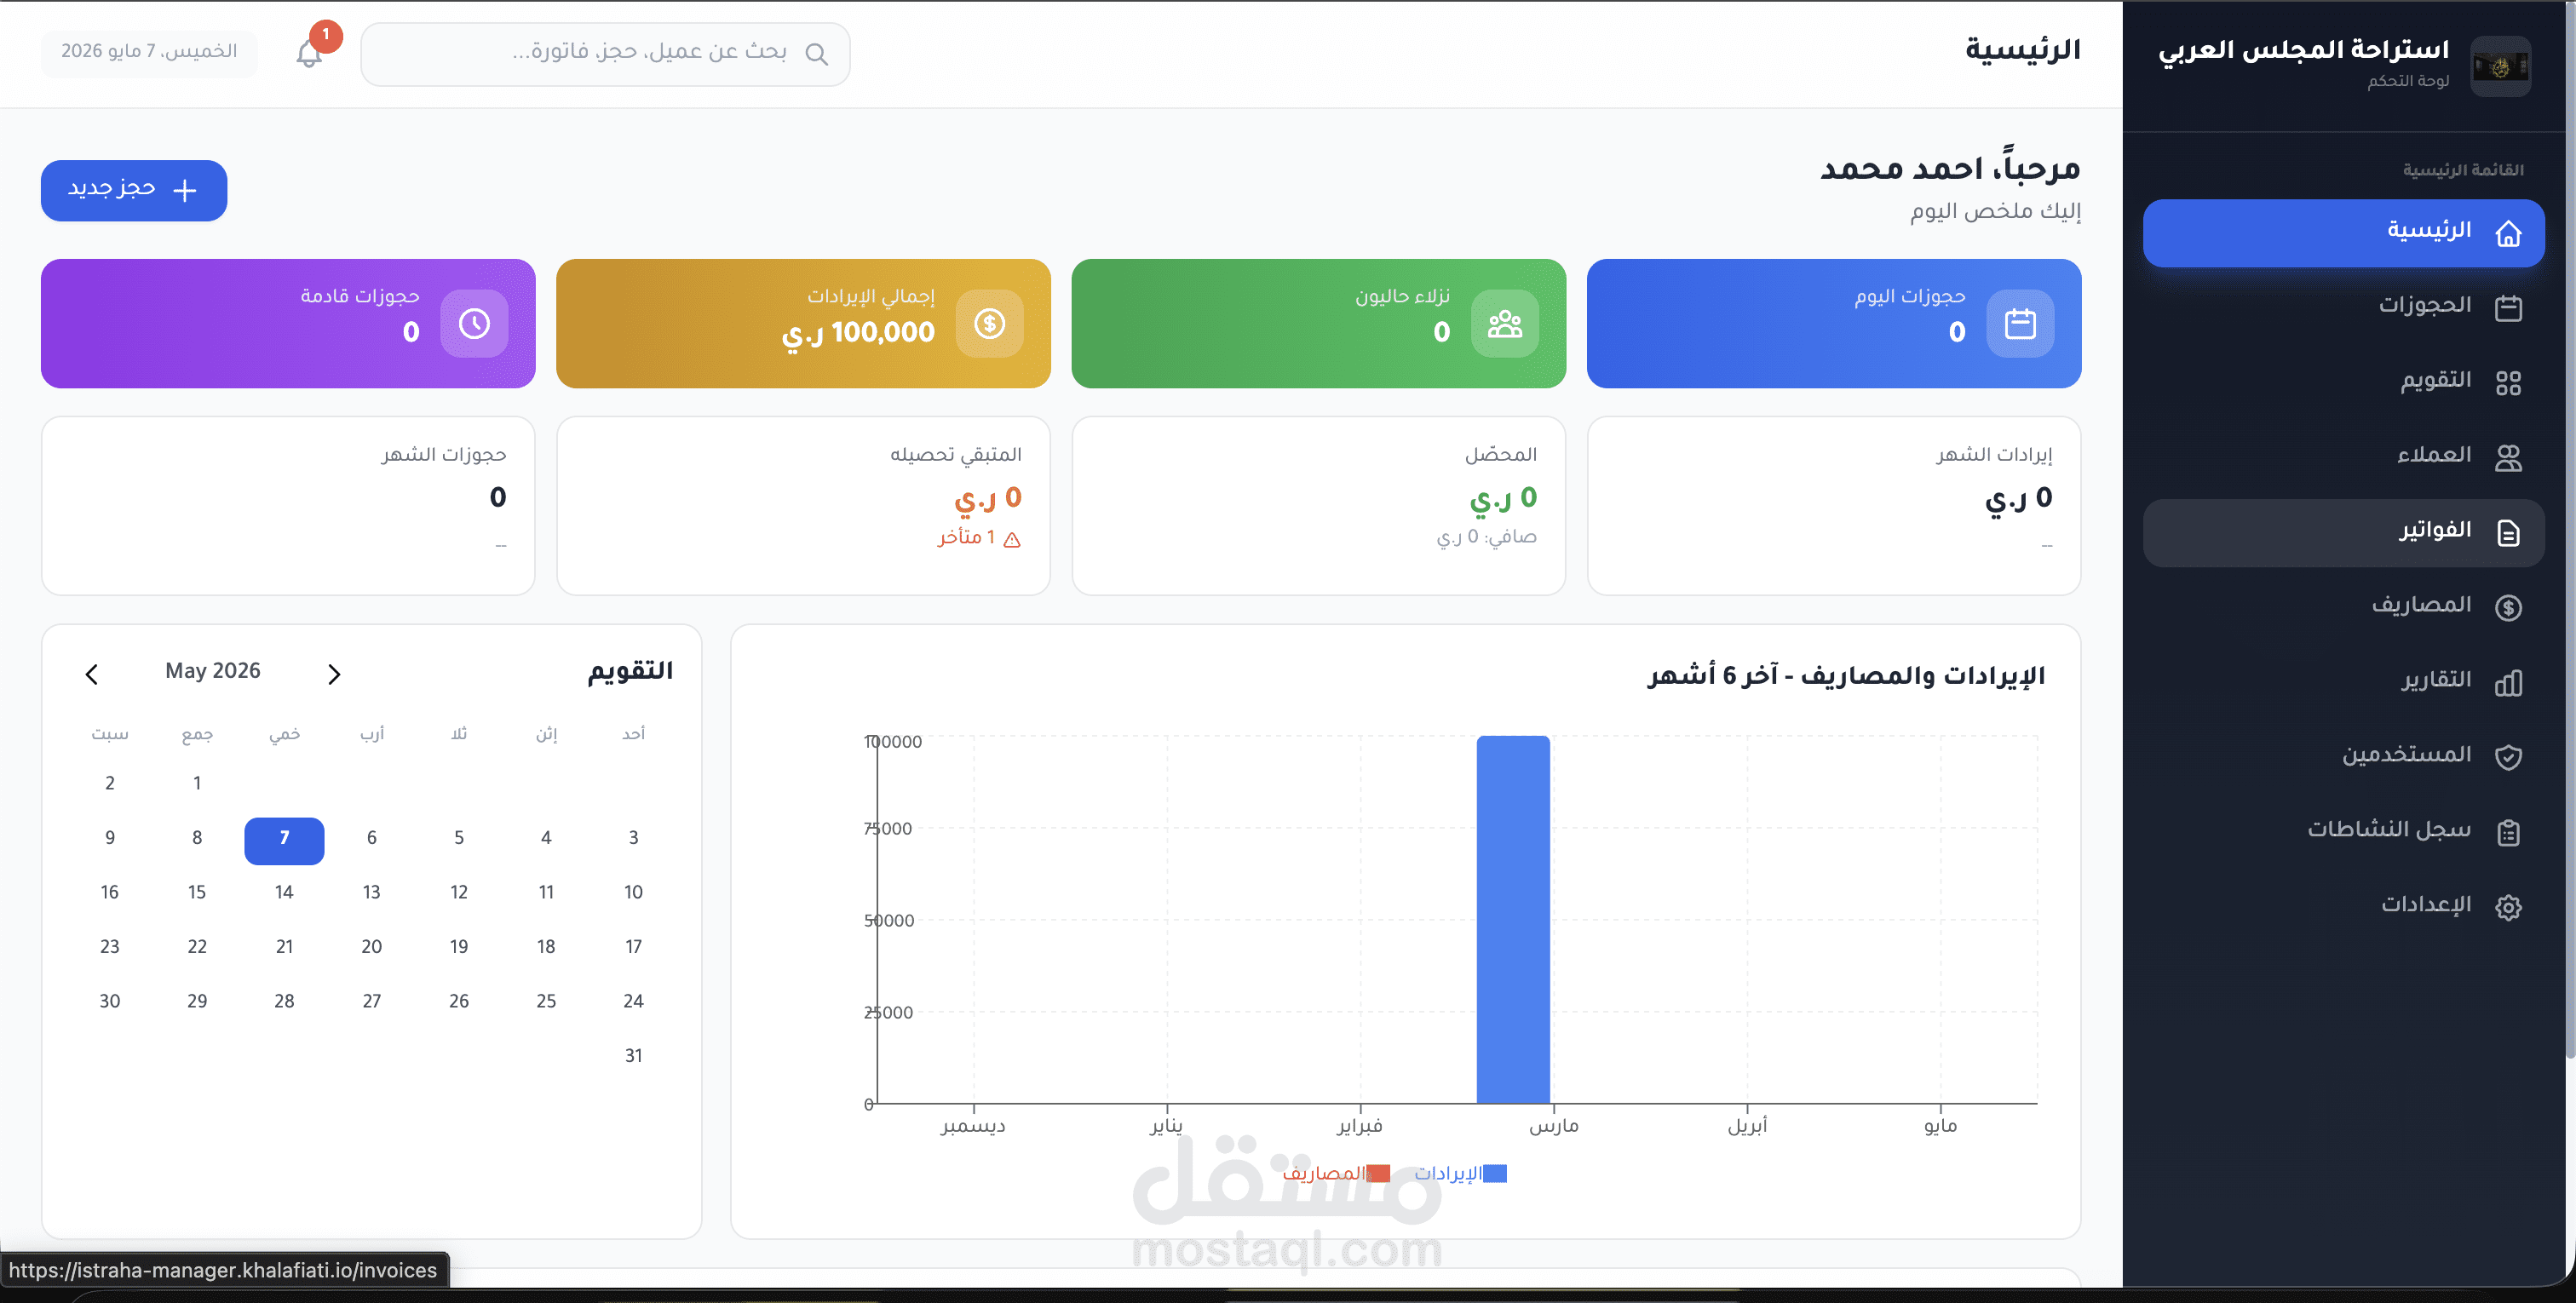Click the clipboard icon beside سجل النشاطات
This screenshot has width=2576, height=1303.
point(2507,832)
